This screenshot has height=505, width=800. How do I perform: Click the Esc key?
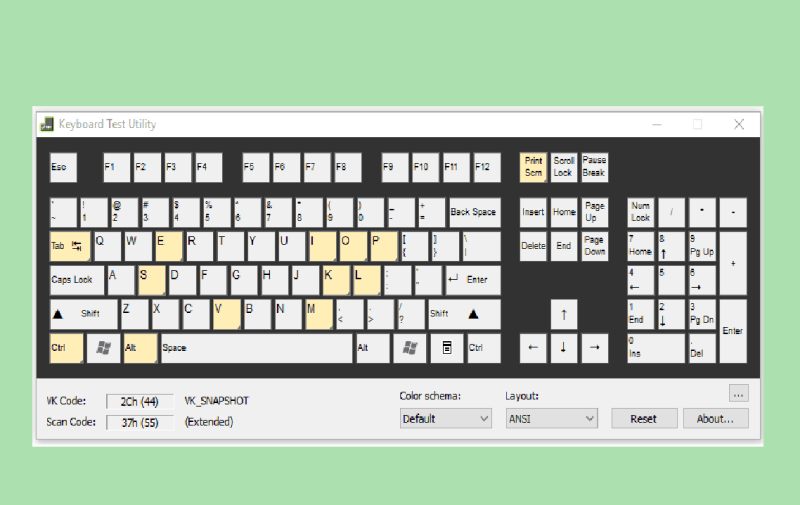[63, 167]
